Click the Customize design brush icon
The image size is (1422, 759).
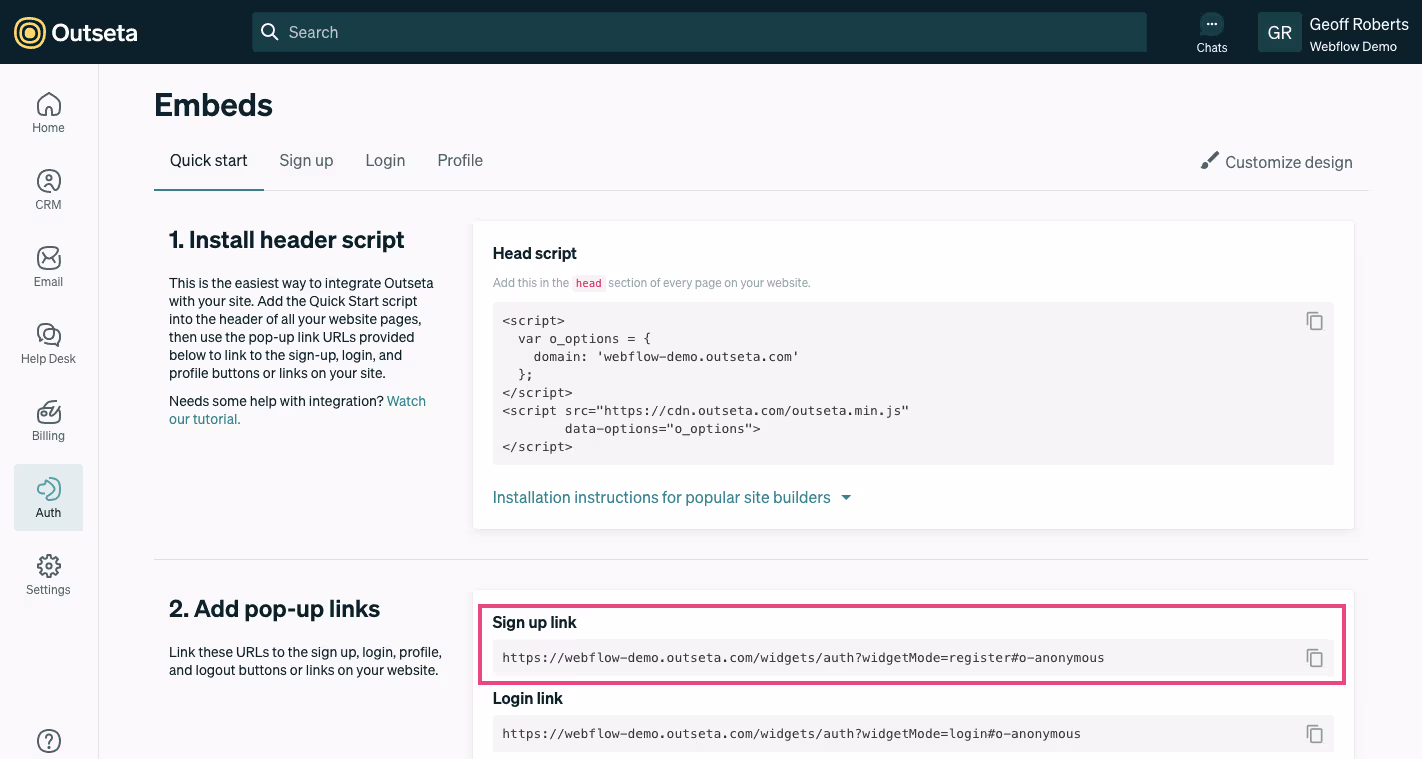click(x=1210, y=161)
